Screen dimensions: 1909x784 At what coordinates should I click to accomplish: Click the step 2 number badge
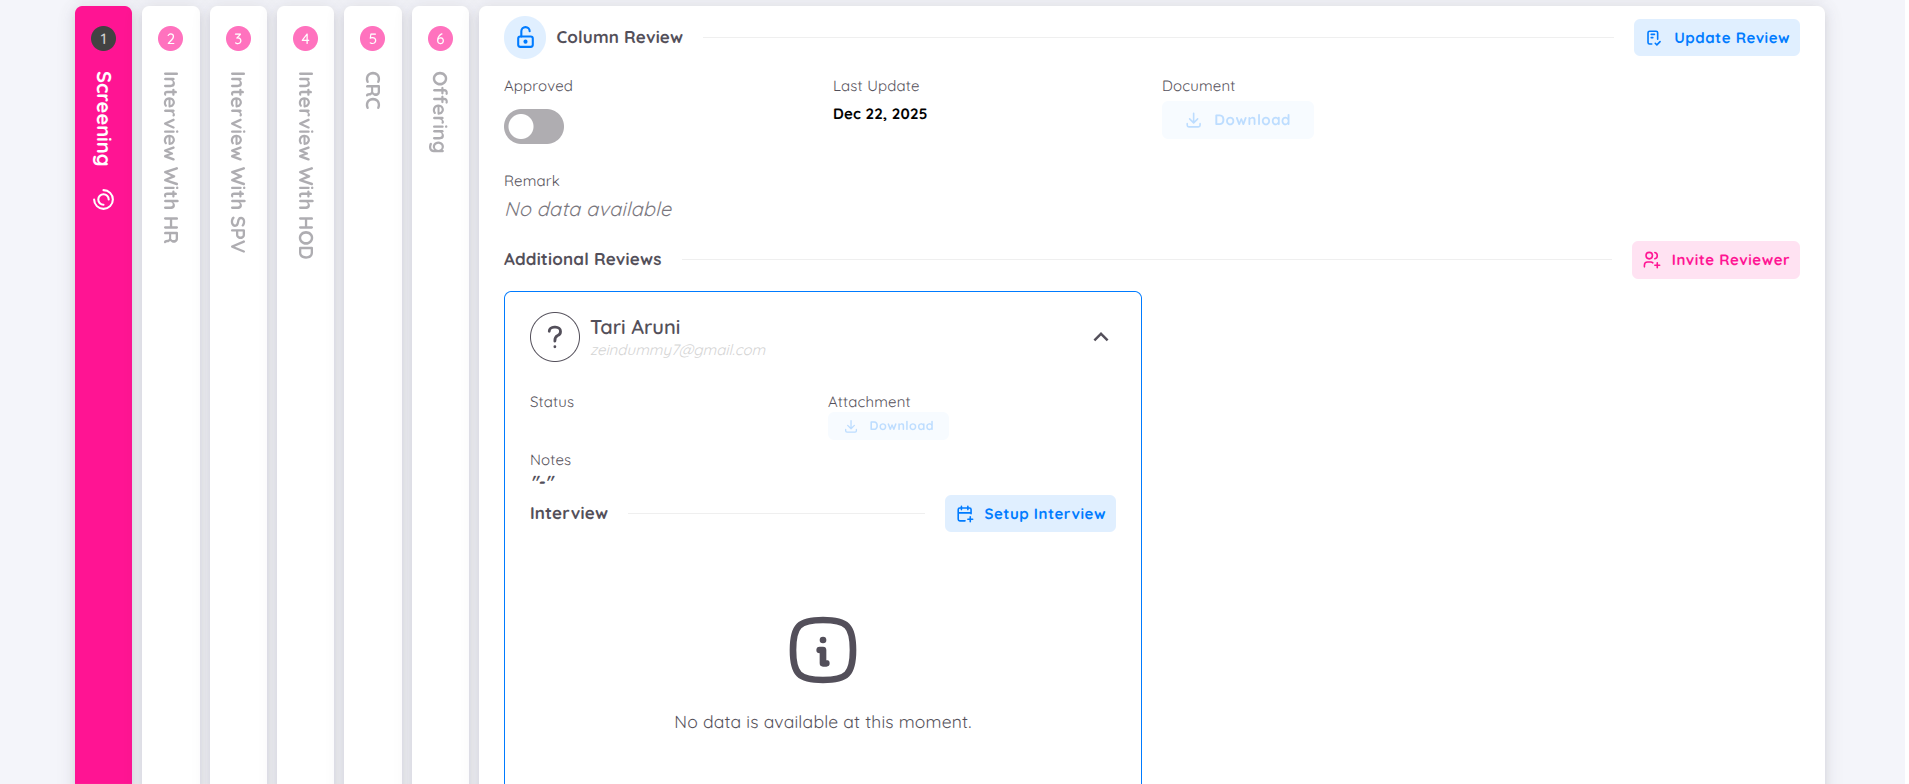(x=171, y=39)
